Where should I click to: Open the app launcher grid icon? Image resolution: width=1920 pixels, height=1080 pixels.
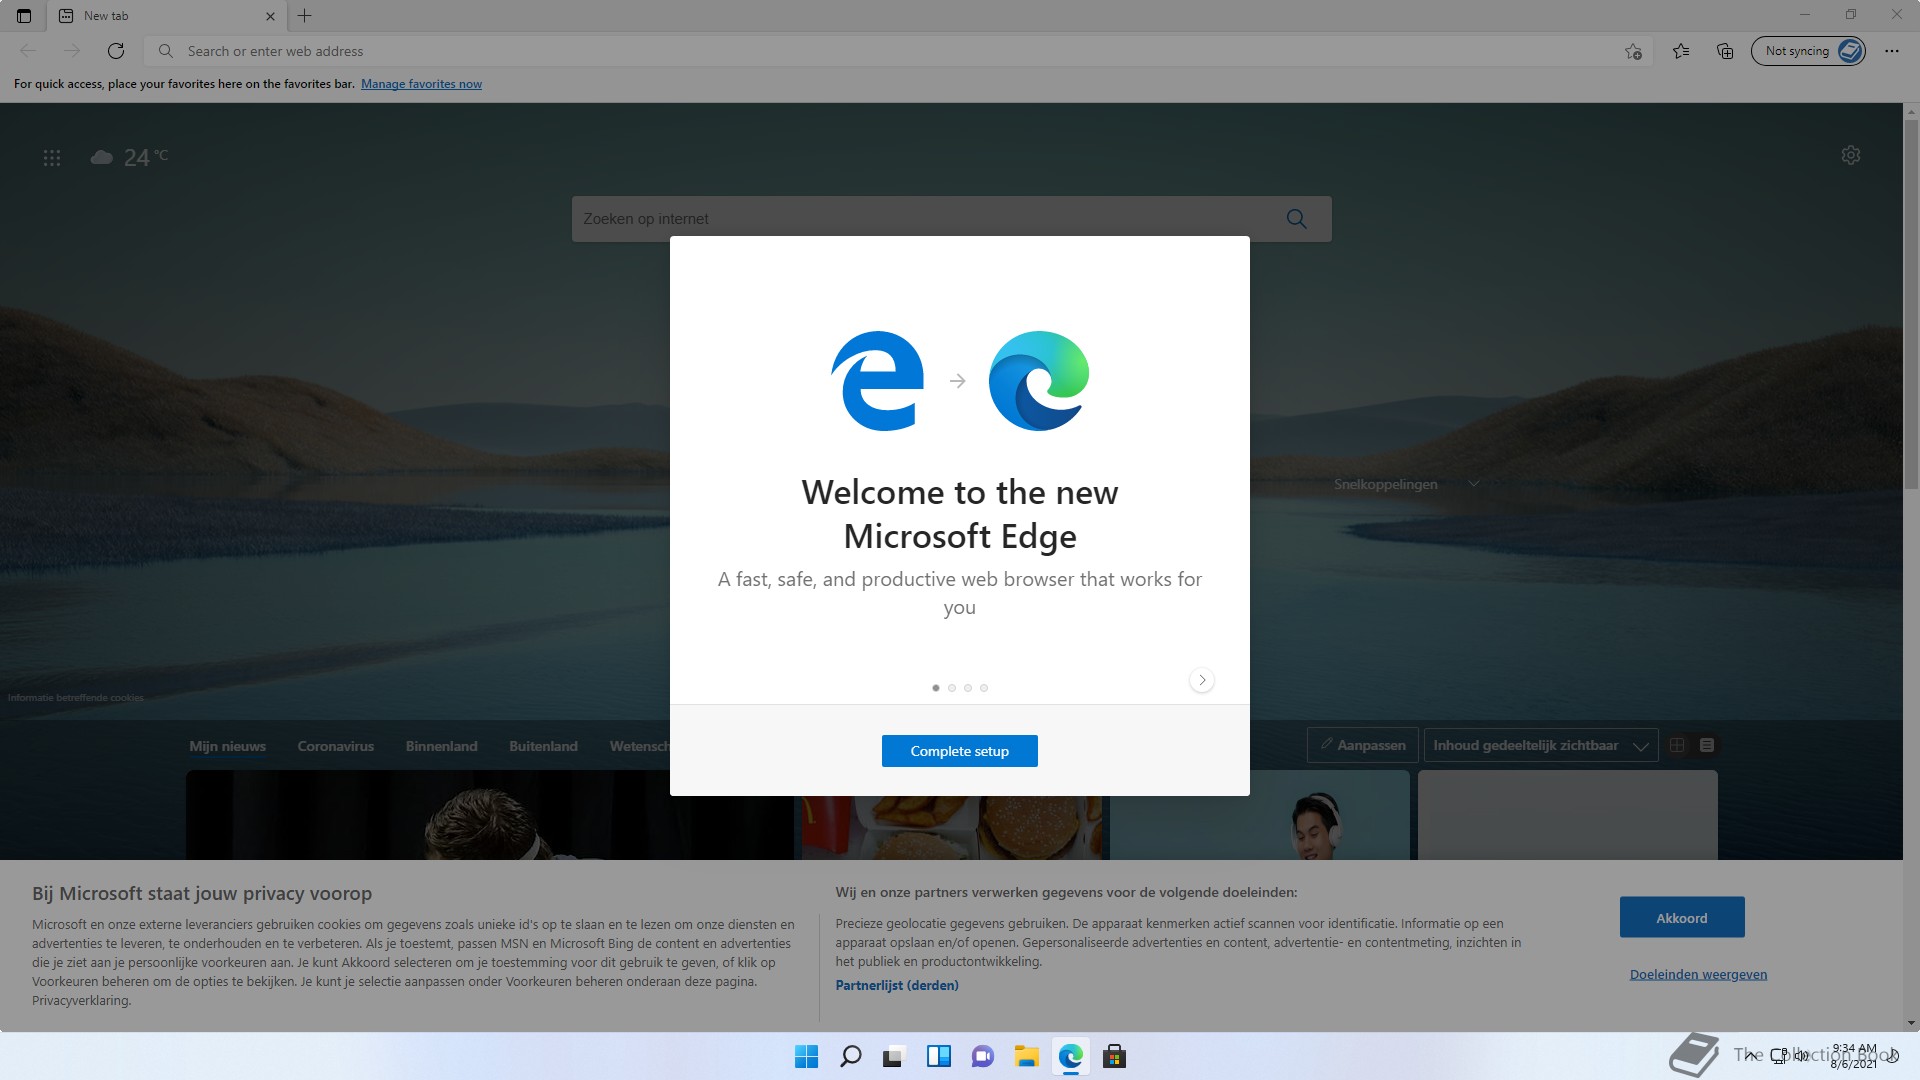(52, 158)
